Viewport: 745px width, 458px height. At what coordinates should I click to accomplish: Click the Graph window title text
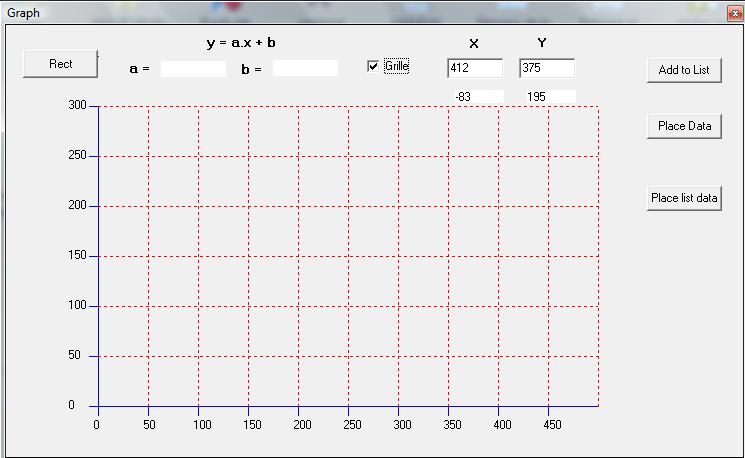click(x=23, y=13)
